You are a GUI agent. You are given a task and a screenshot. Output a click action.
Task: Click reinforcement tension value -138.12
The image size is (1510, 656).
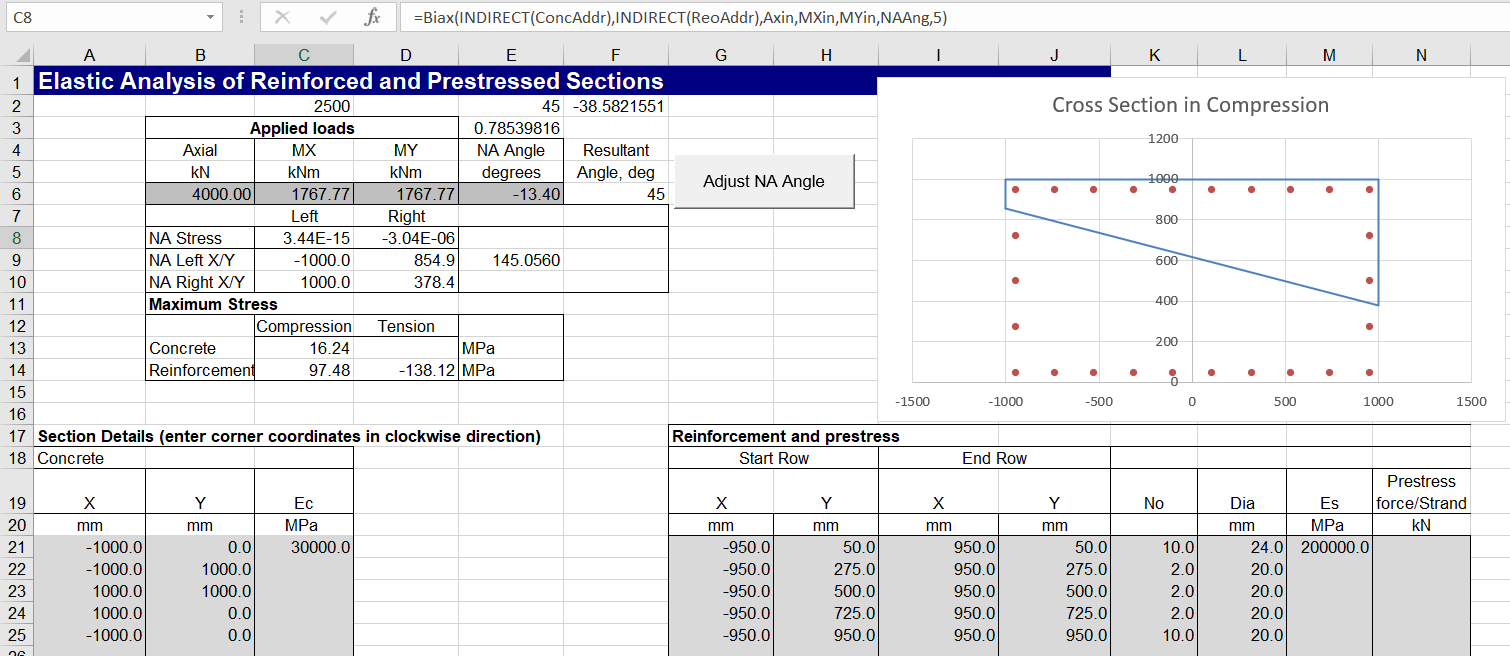[407, 370]
